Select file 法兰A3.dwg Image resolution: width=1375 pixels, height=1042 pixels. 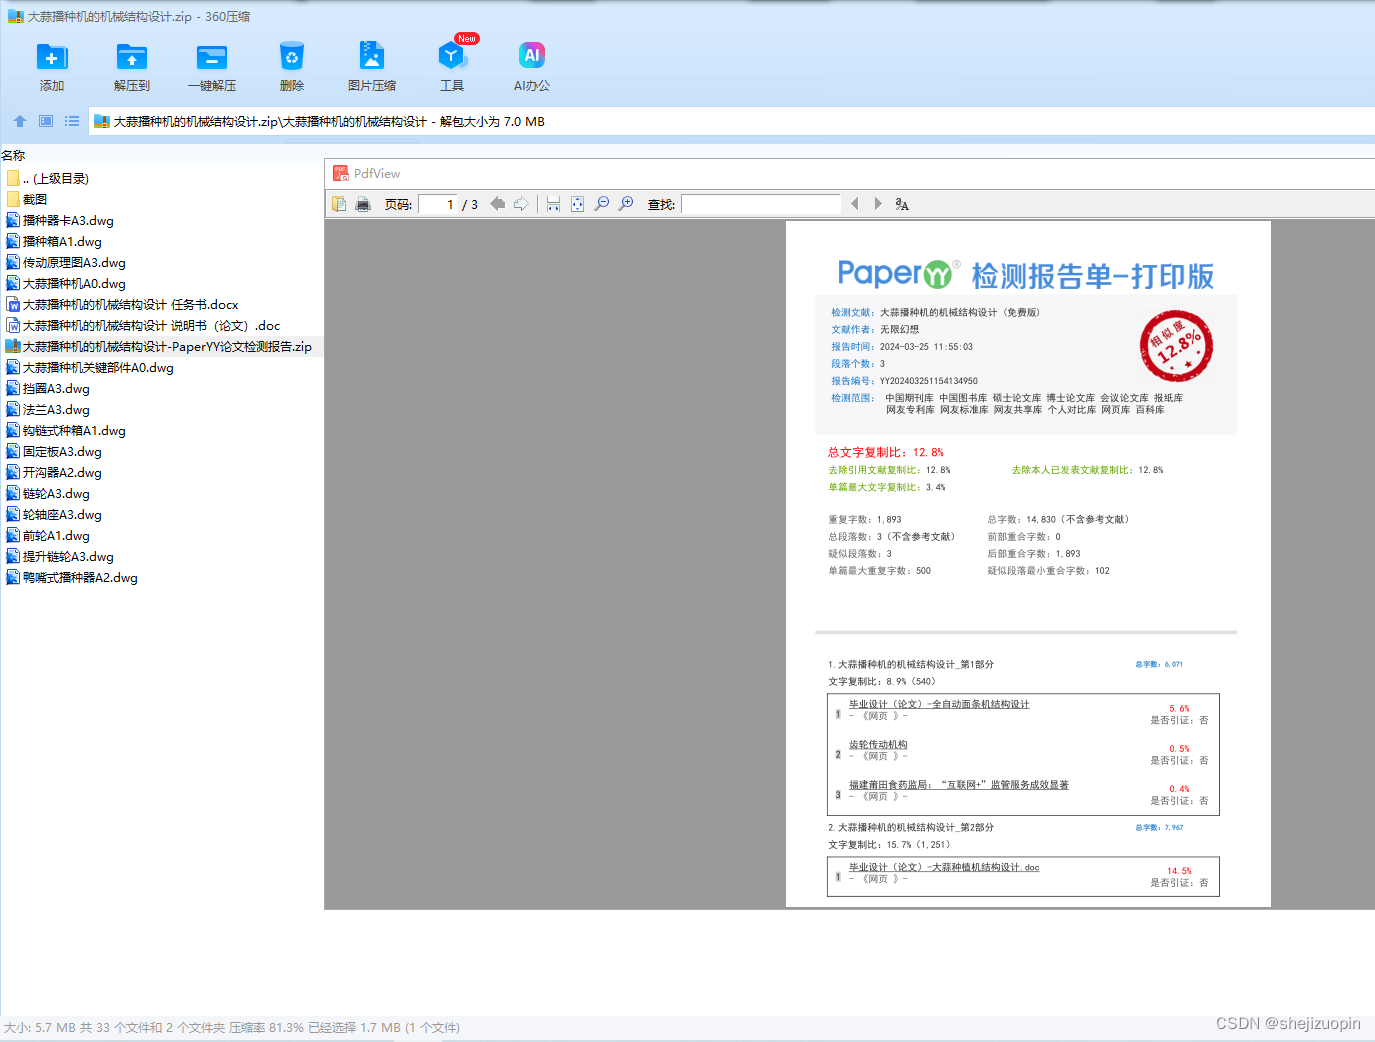point(48,409)
